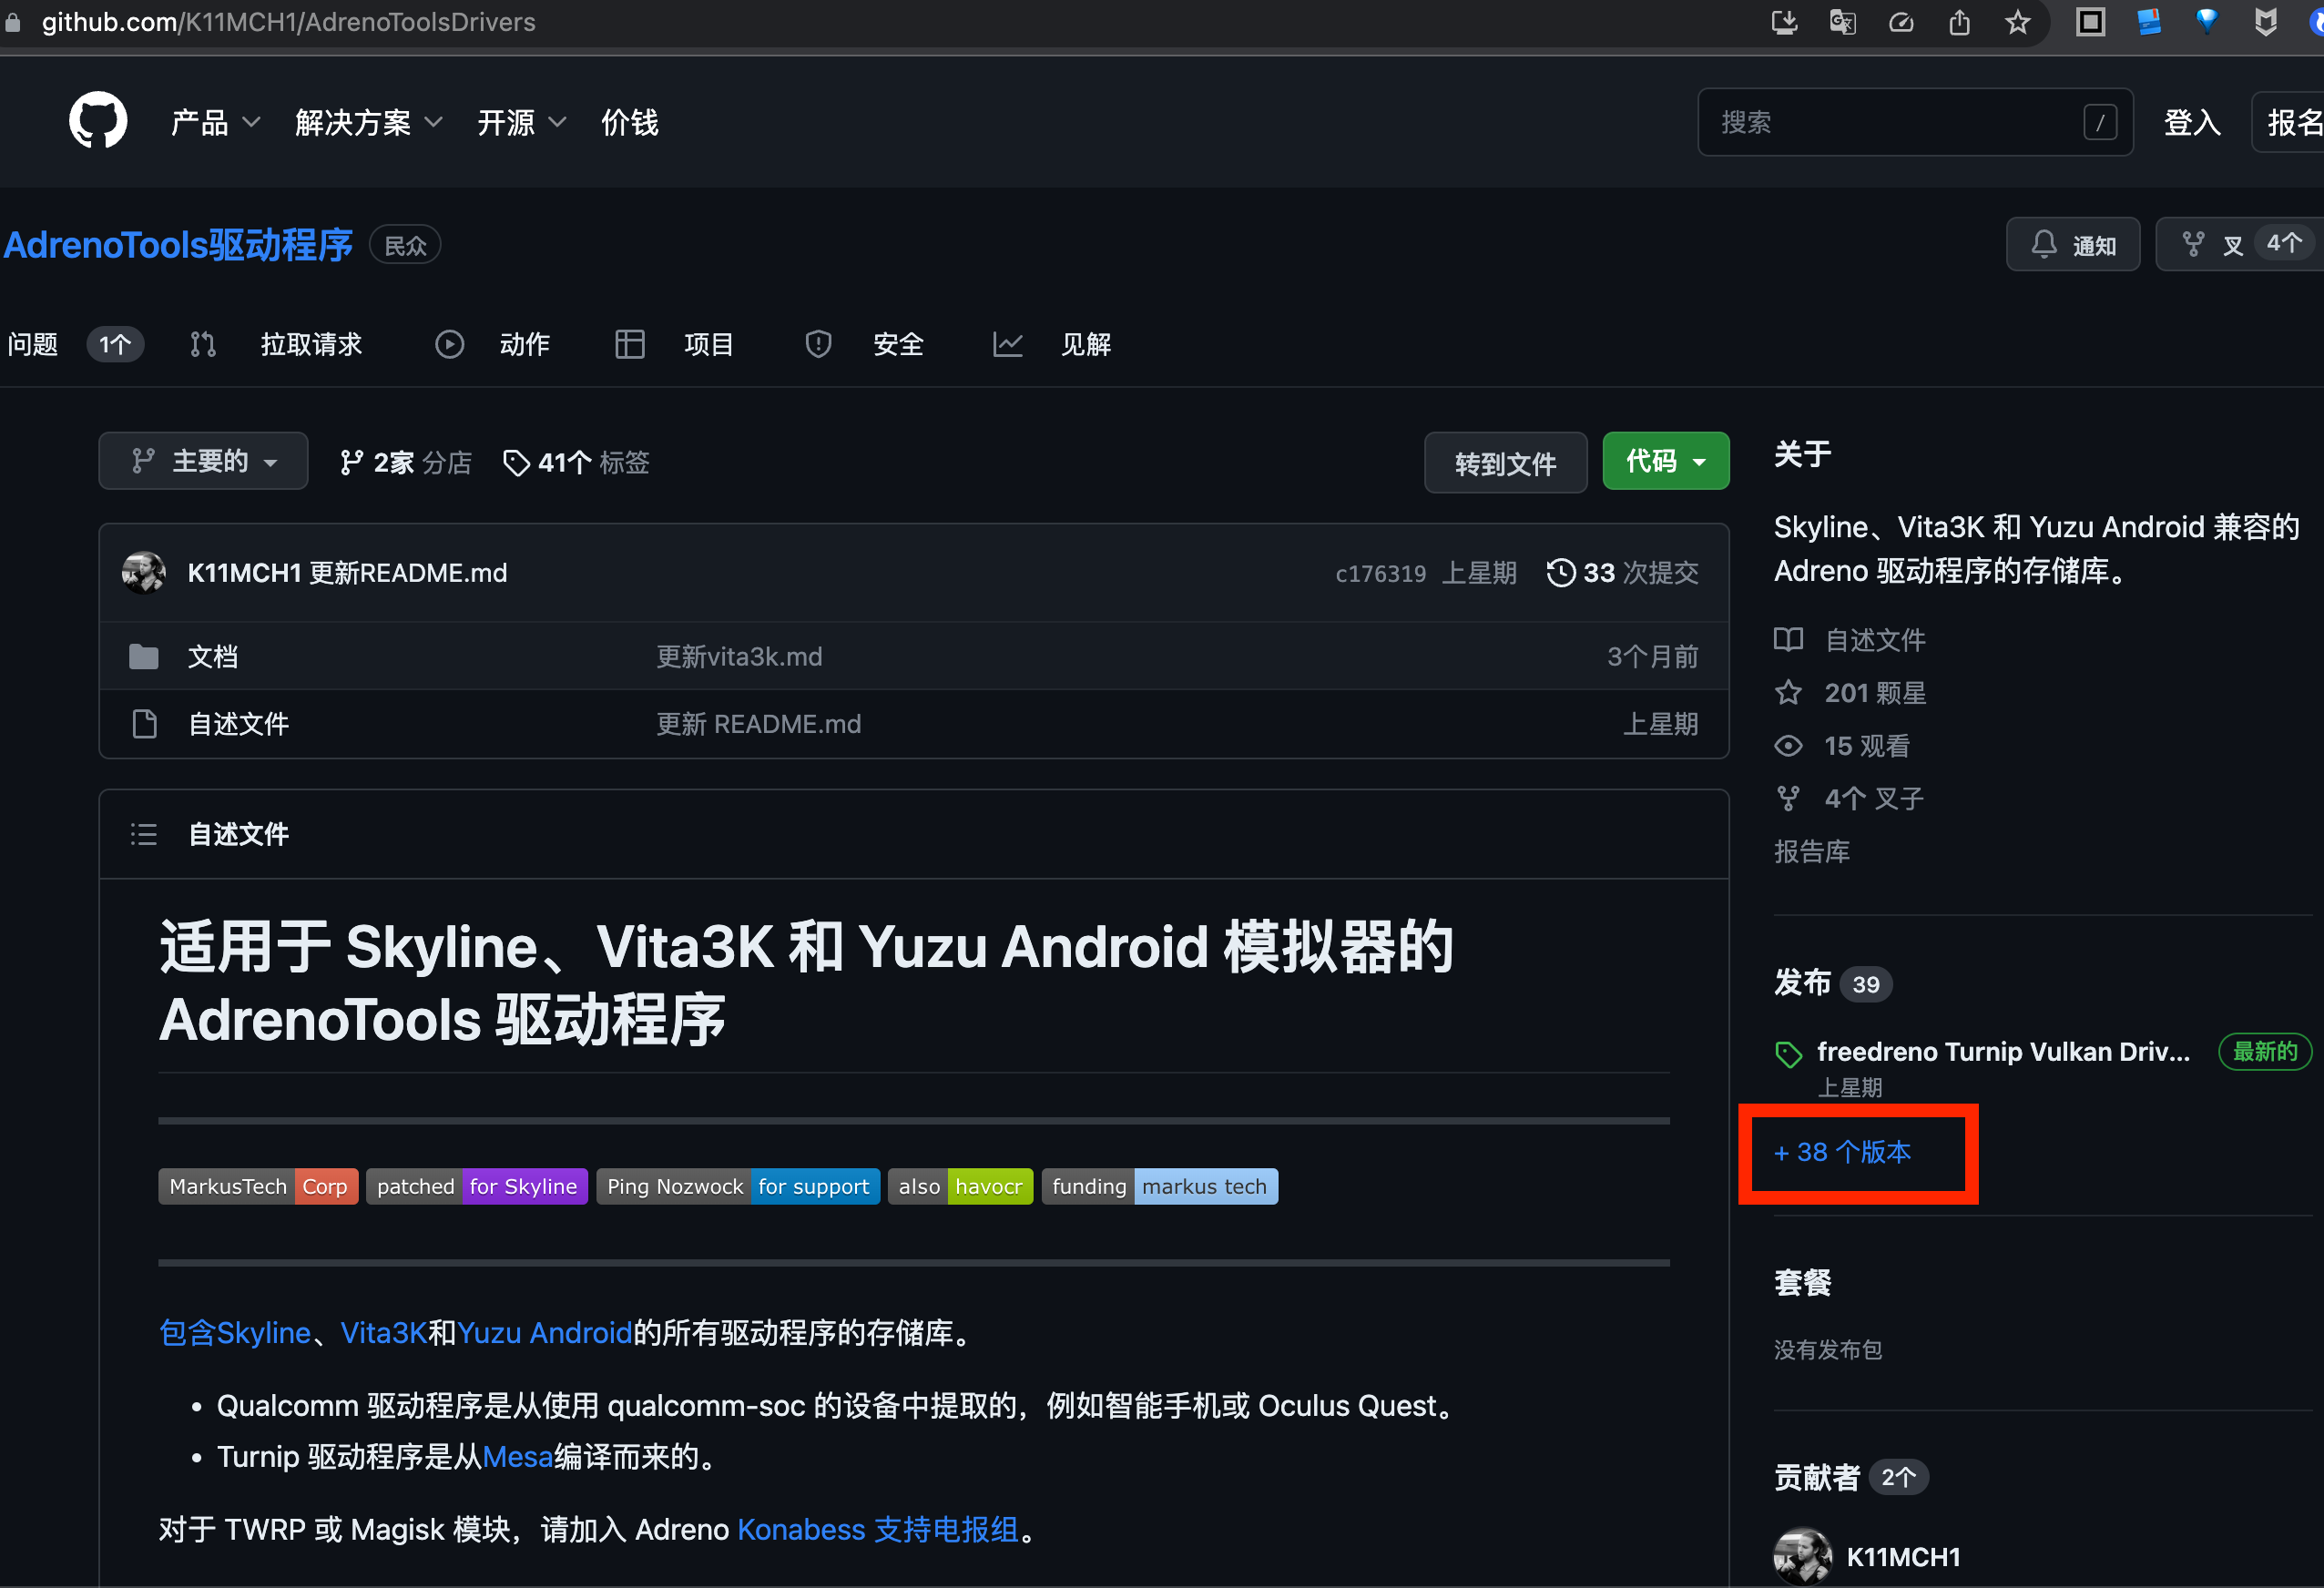This screenshot has height=1588, width=2324.
Task: Expand the 解决方案 navigation menu
Action: point(367,122)
